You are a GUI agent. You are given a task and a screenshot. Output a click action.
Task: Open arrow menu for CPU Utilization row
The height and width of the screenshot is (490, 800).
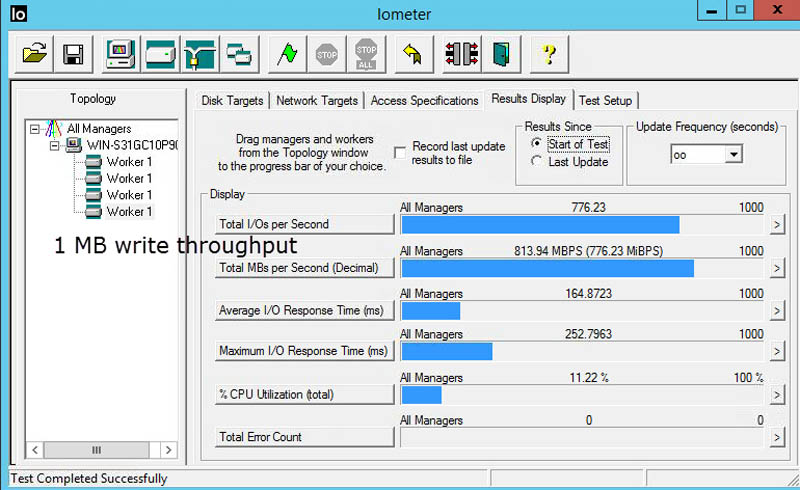point(777,395)
